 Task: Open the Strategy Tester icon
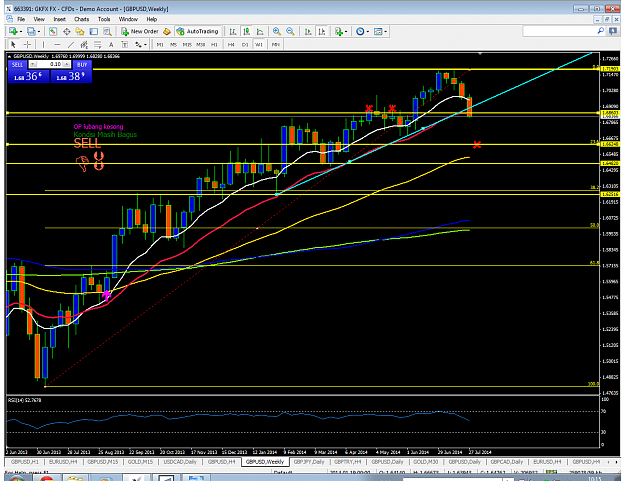point(107,31)
